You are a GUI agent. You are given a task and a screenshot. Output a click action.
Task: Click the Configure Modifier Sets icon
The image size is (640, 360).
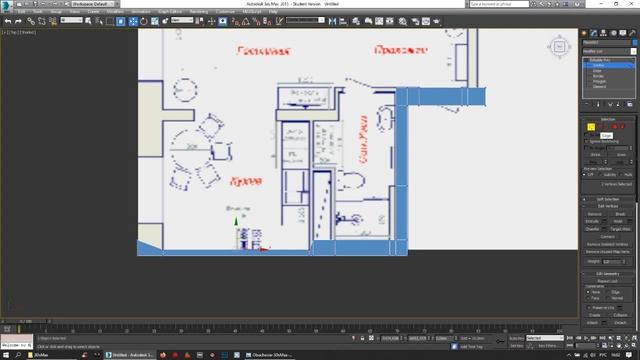629,104
